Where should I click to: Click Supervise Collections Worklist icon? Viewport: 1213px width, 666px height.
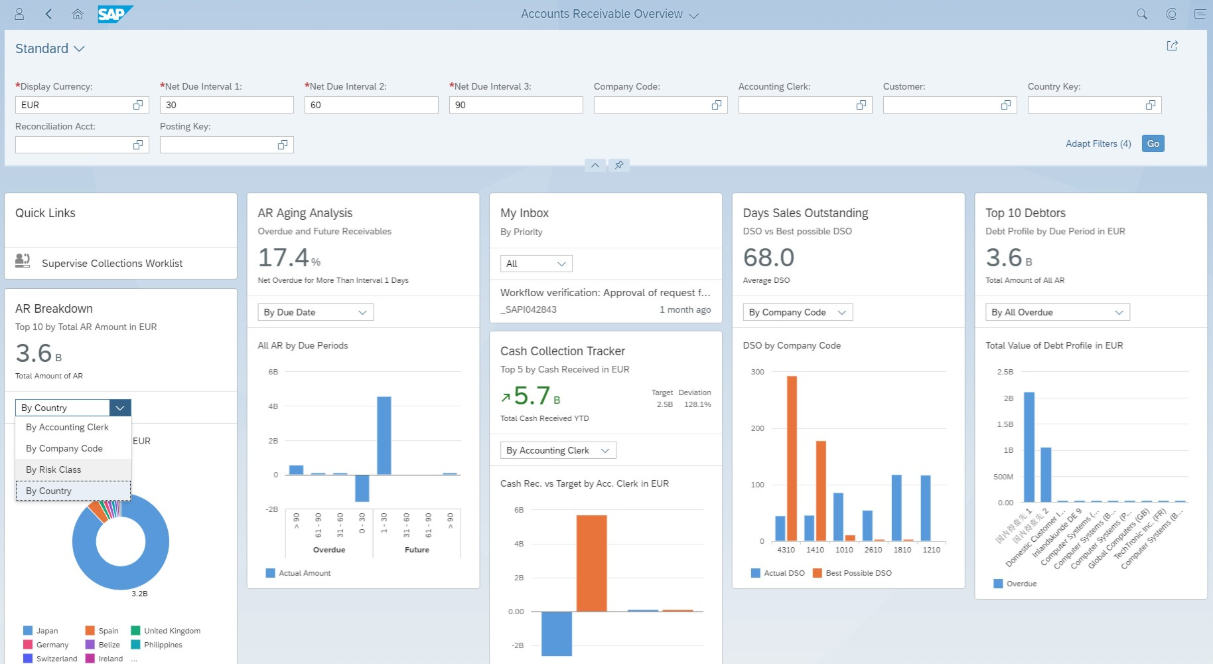coord(22,262)
